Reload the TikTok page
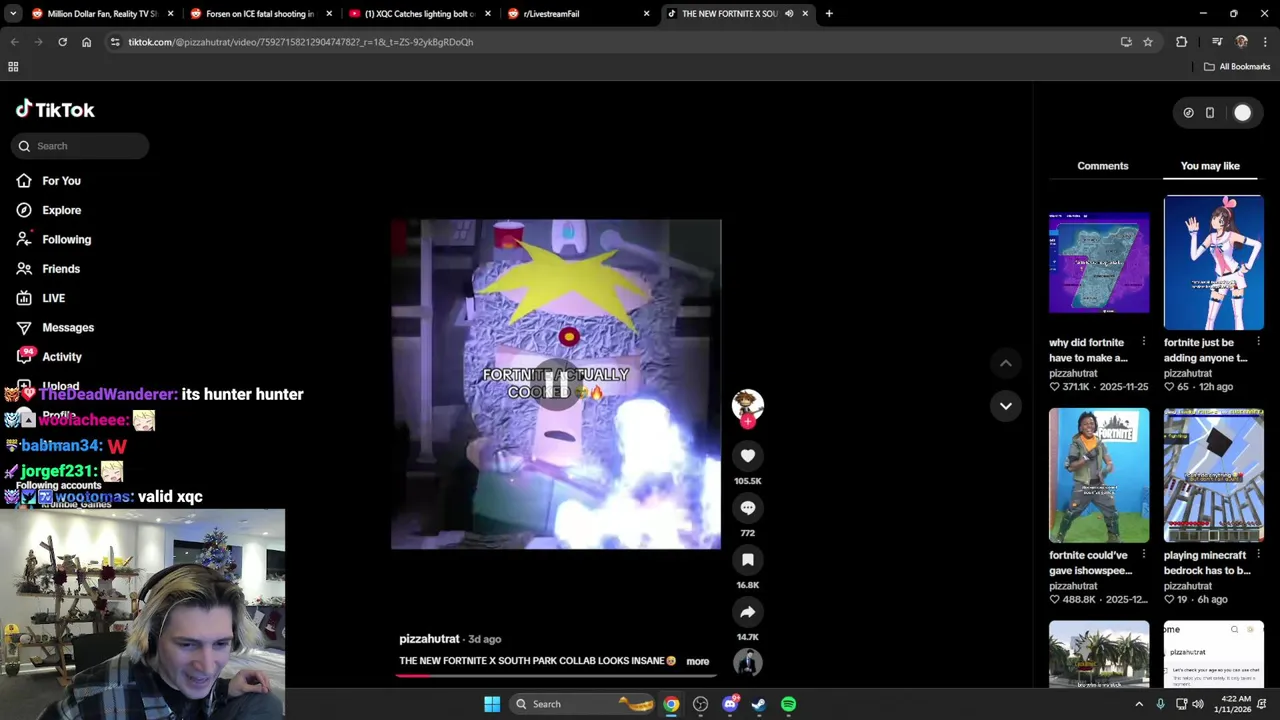Image resolution: width=1280 pixels, height=720 pixels. (x=62, y=42)
